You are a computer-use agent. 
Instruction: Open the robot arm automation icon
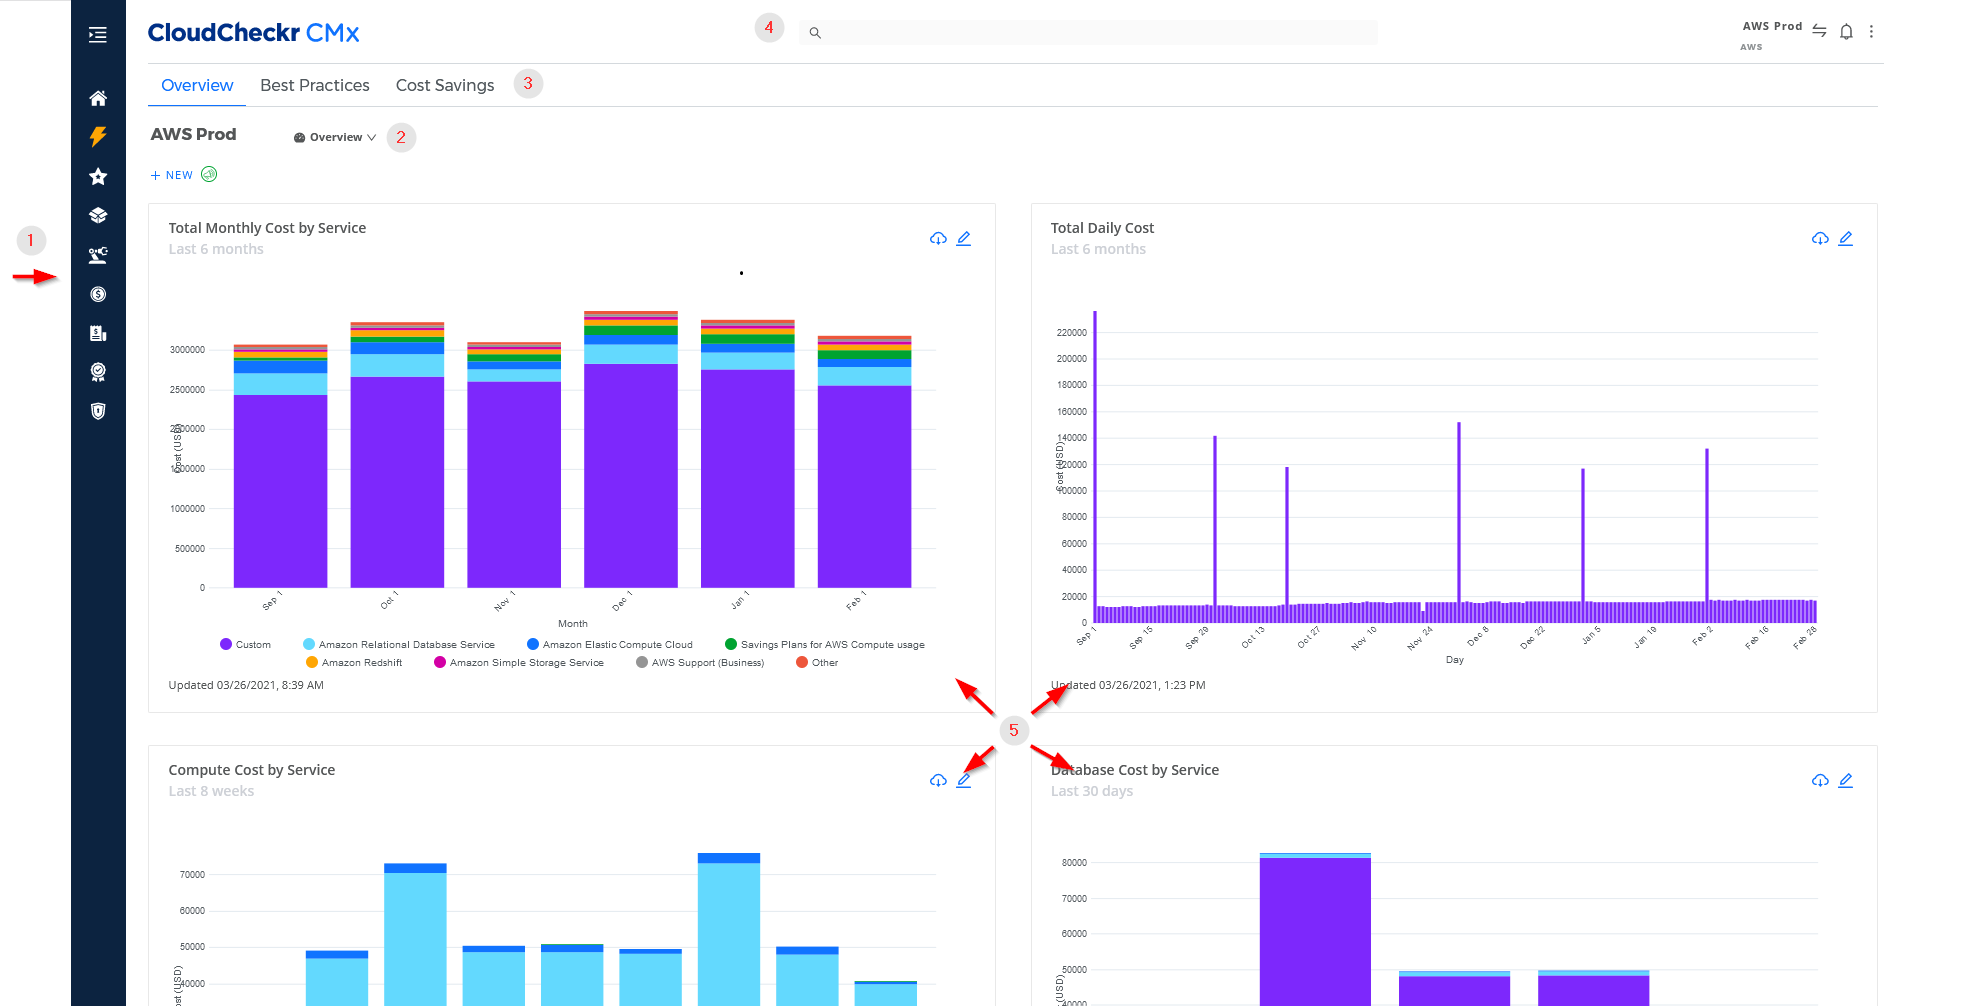[x=98, y=255]
